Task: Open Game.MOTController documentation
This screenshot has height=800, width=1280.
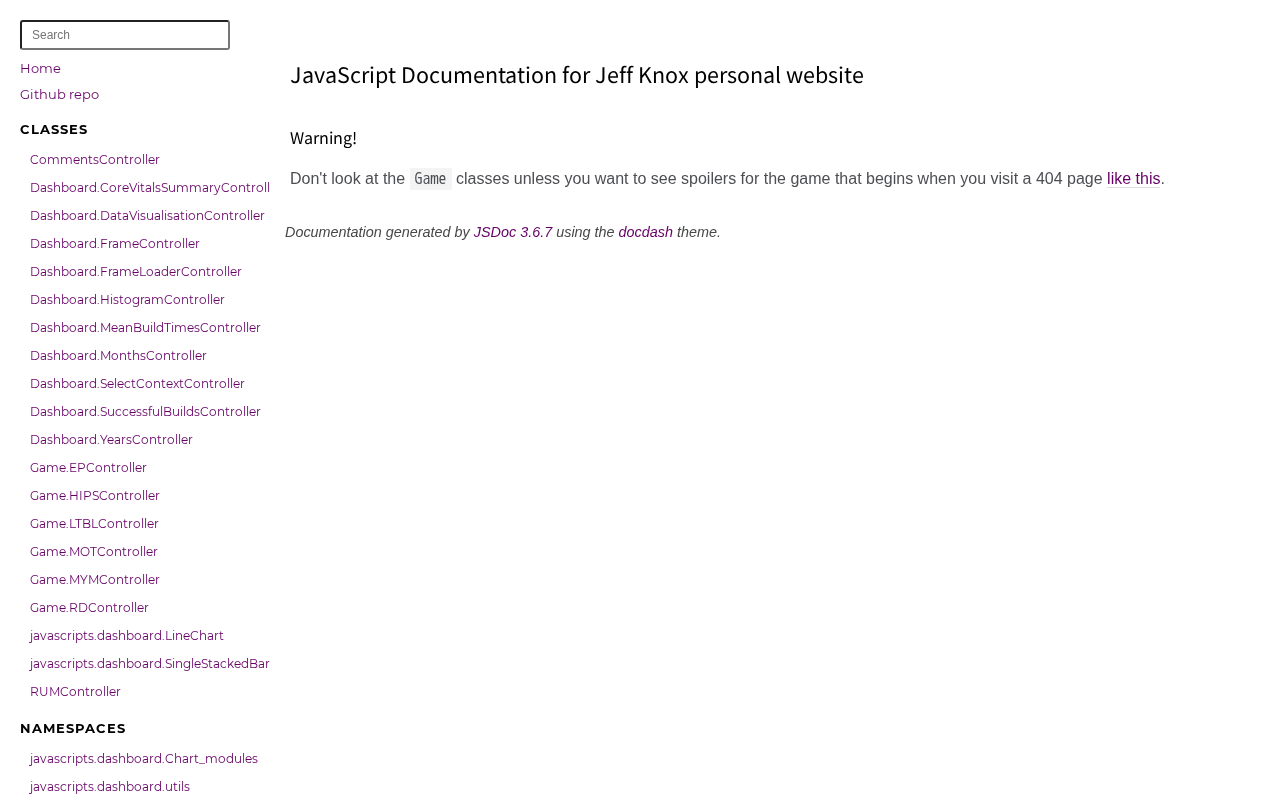Action: 94,552
